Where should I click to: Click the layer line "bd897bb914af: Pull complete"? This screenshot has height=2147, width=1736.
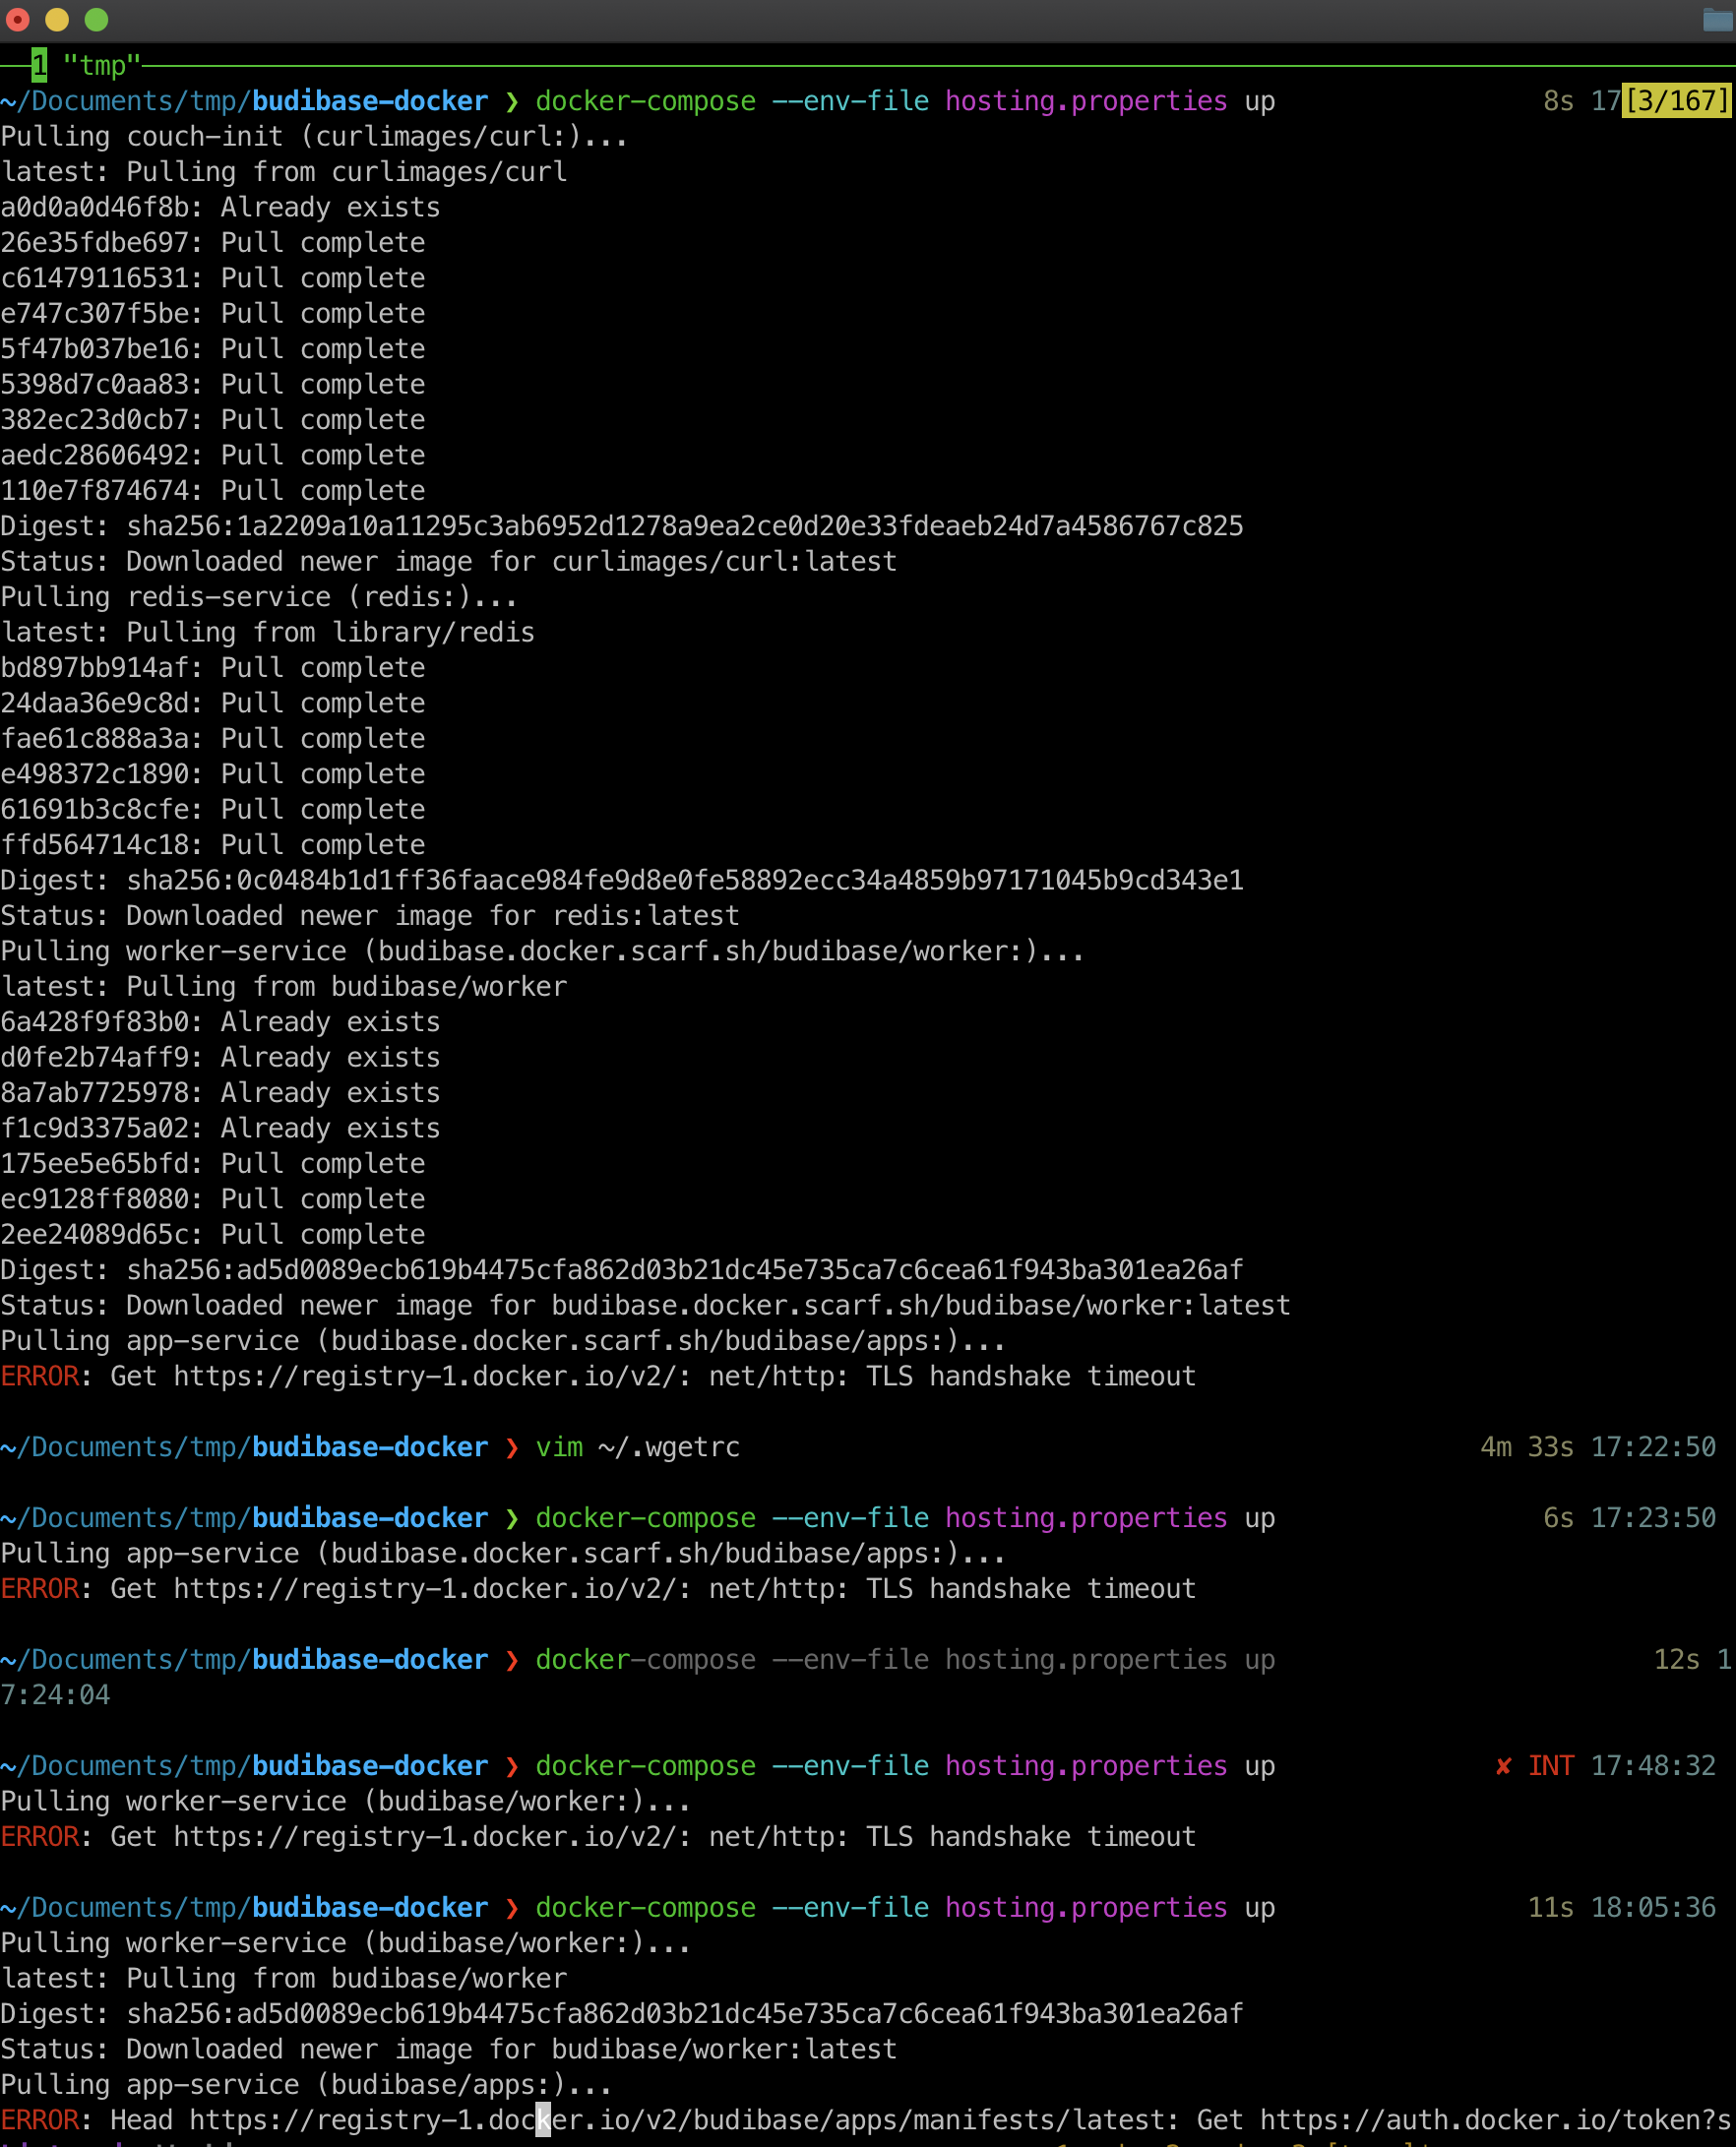[x=213, y=668]
